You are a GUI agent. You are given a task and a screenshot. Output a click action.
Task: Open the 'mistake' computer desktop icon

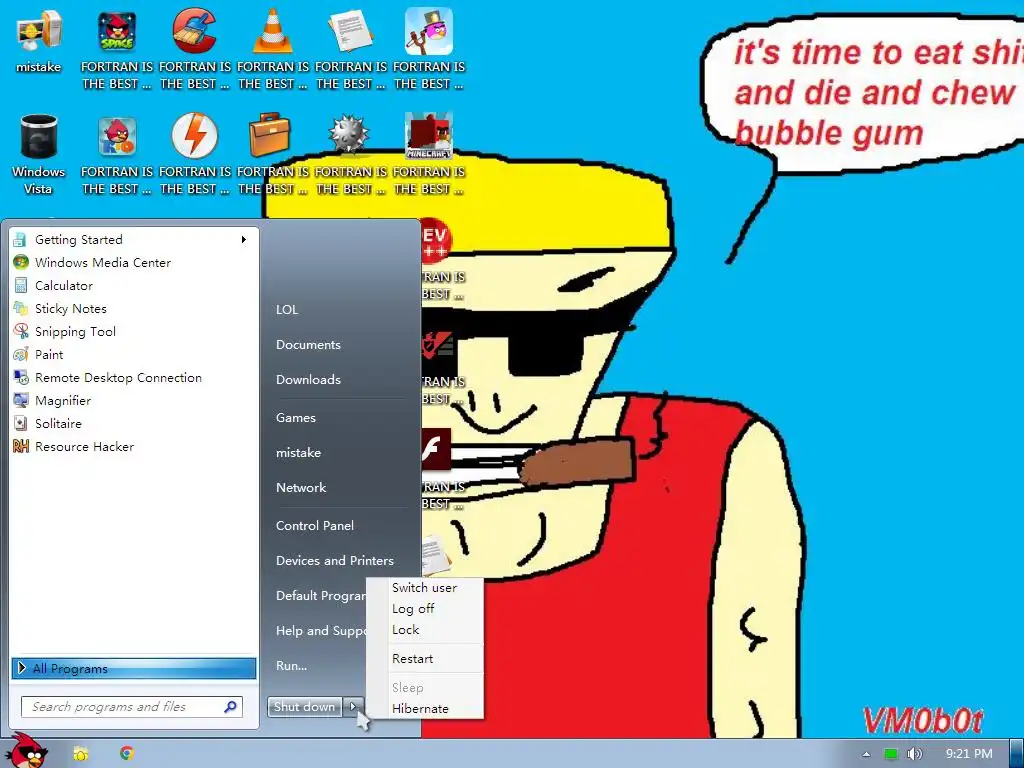[x=39, y=32]
